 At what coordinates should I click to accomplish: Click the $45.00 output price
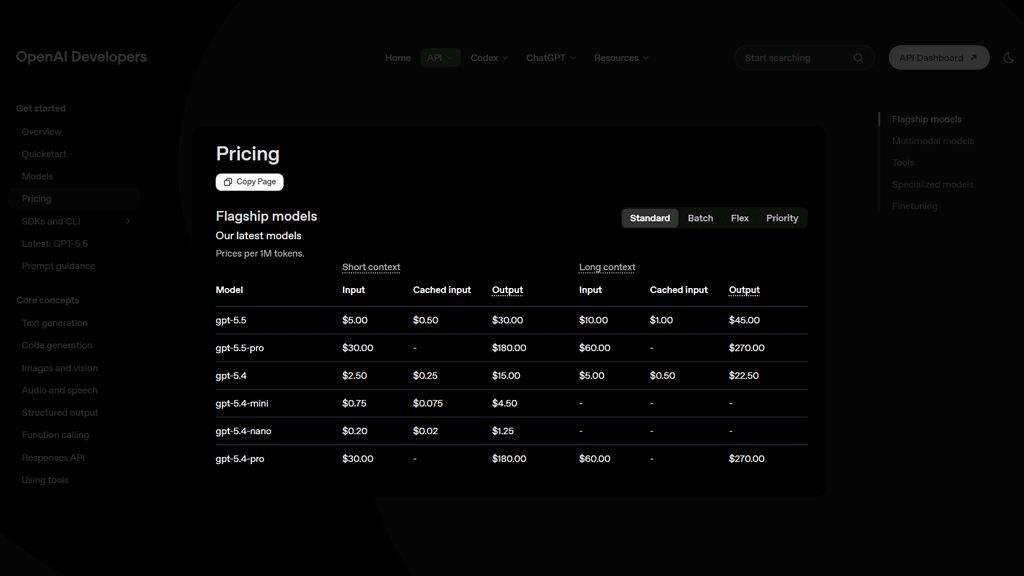coord(744,321)
